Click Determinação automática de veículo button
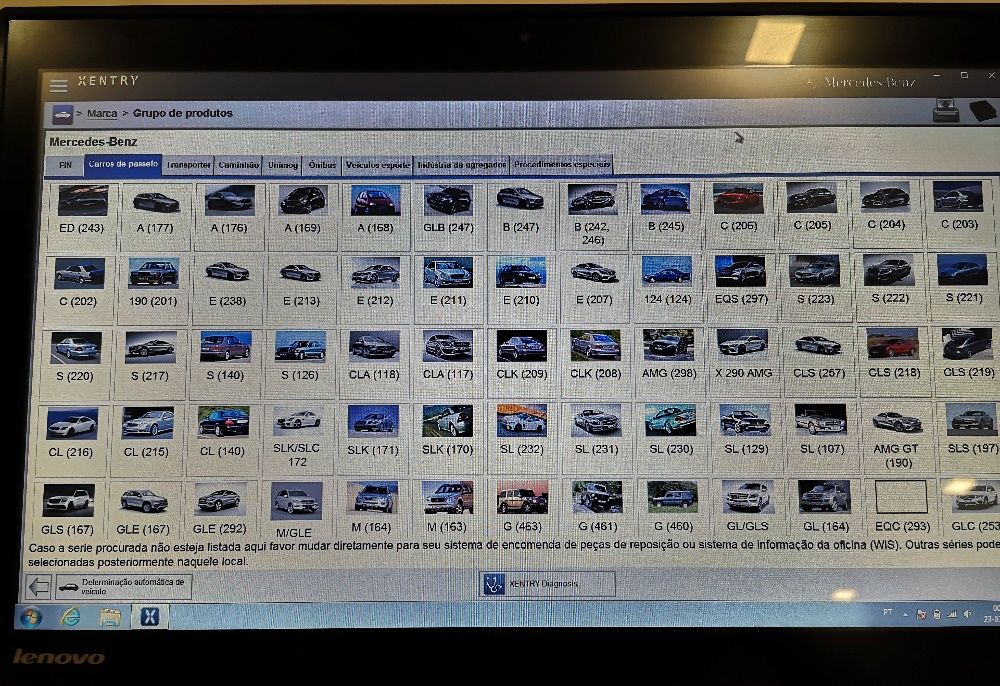The height and width of the screenshot is (686, 1000). point(124,587)
